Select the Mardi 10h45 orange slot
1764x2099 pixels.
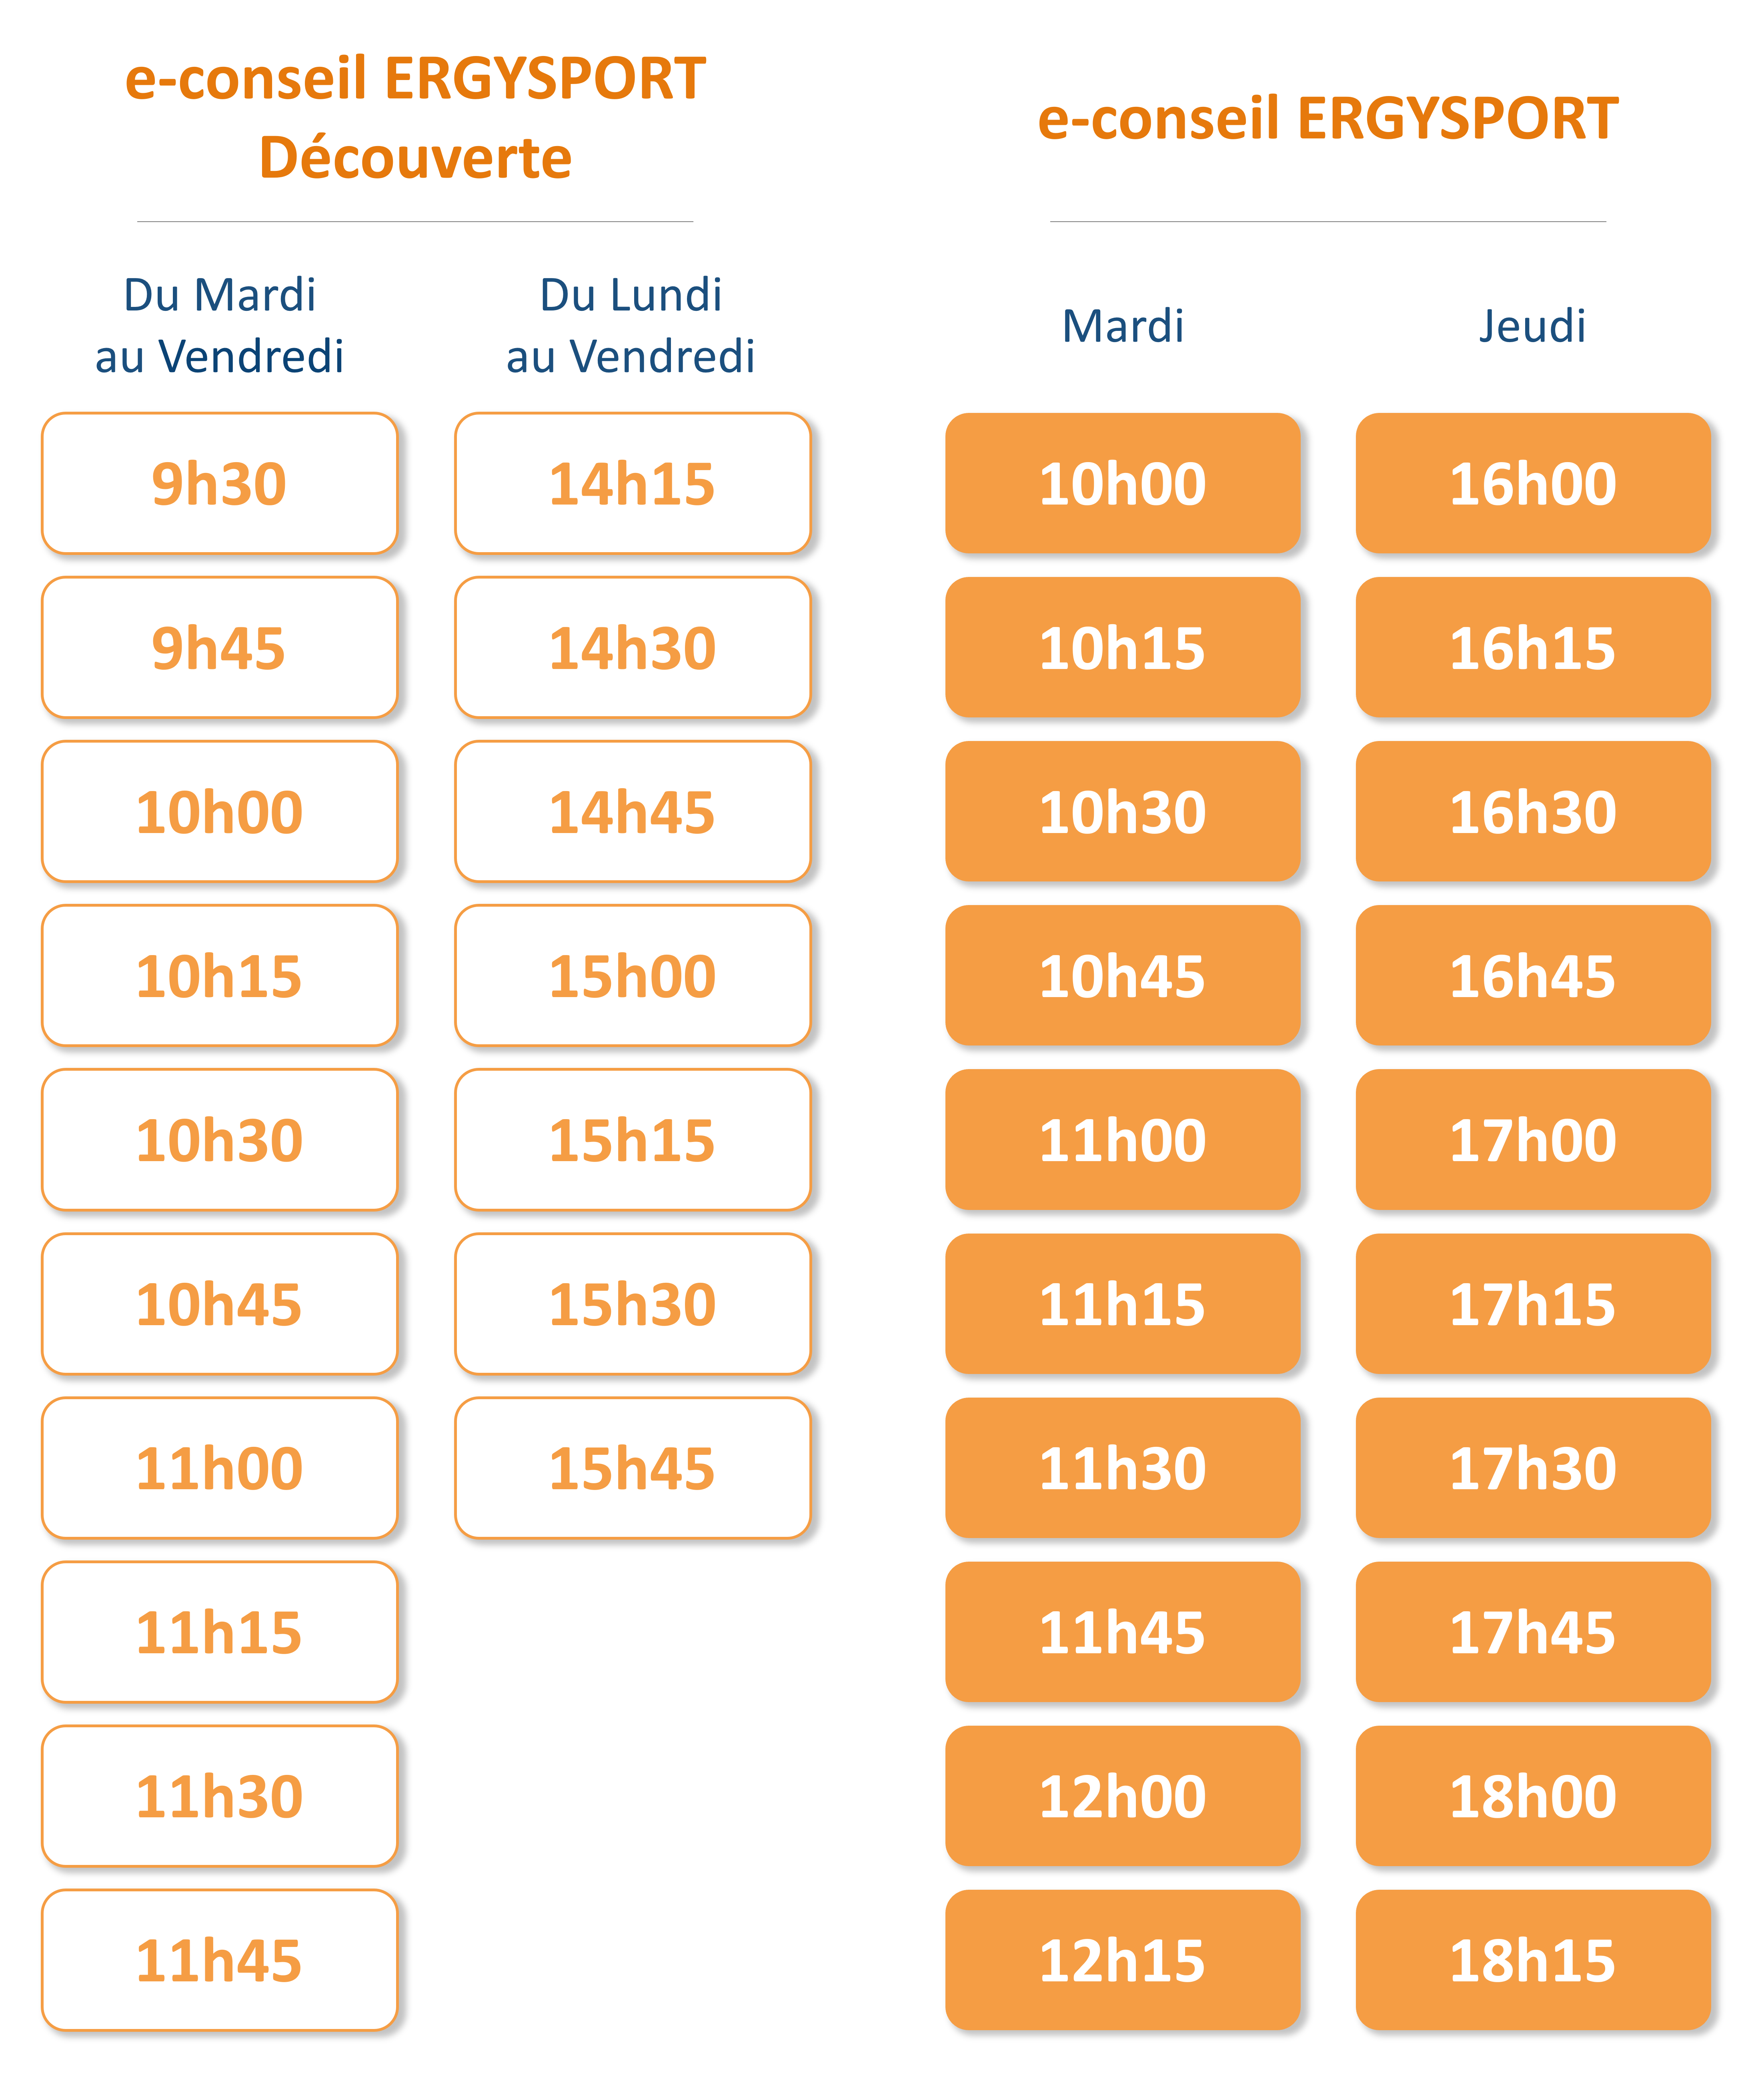click(x=1122, y=975)
